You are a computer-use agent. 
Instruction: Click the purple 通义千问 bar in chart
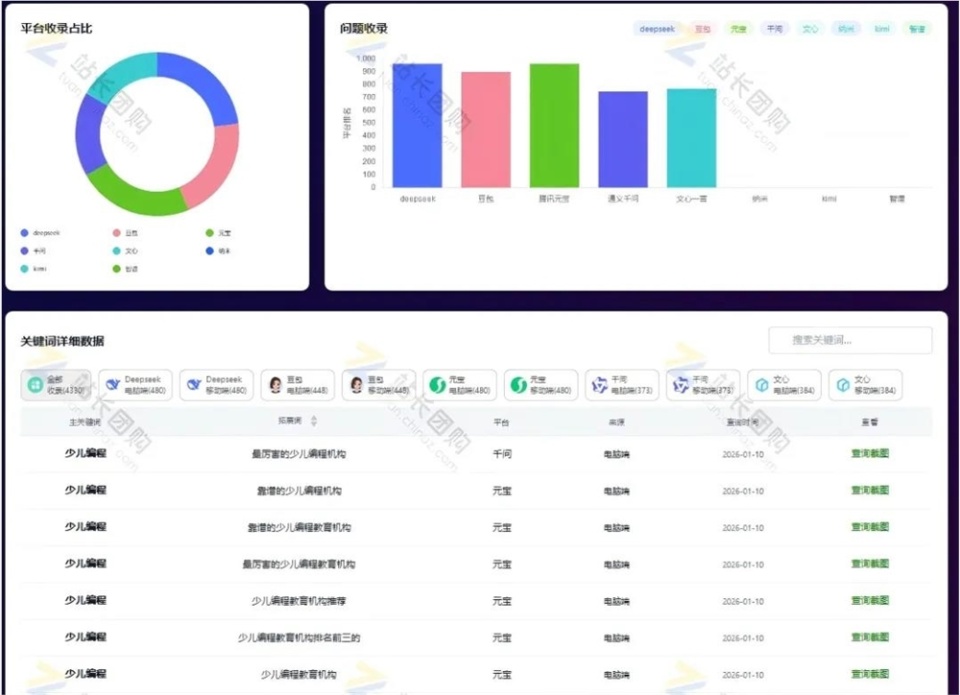point(623,140)
